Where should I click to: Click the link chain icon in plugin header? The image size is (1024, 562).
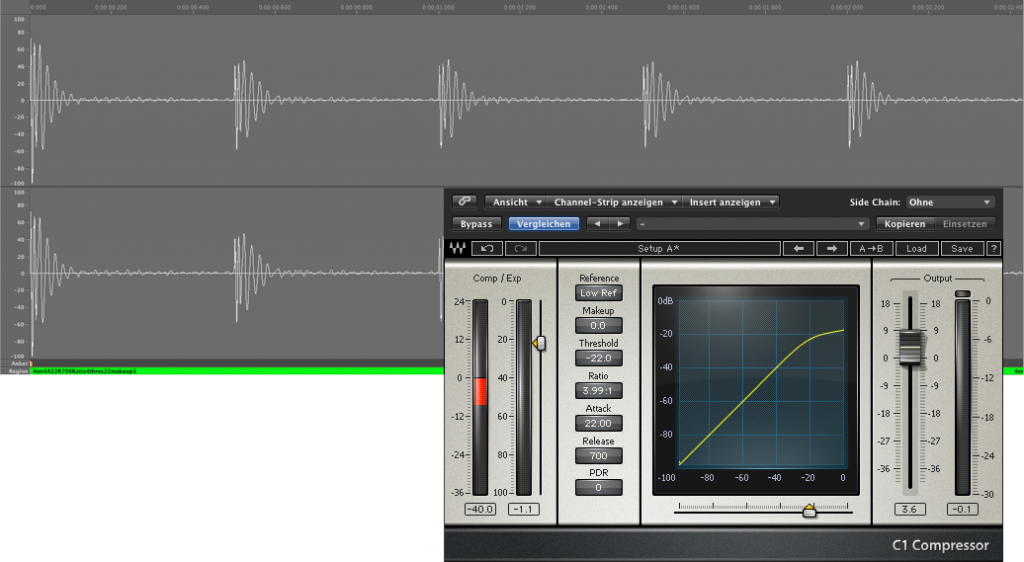tap(464, 201)
